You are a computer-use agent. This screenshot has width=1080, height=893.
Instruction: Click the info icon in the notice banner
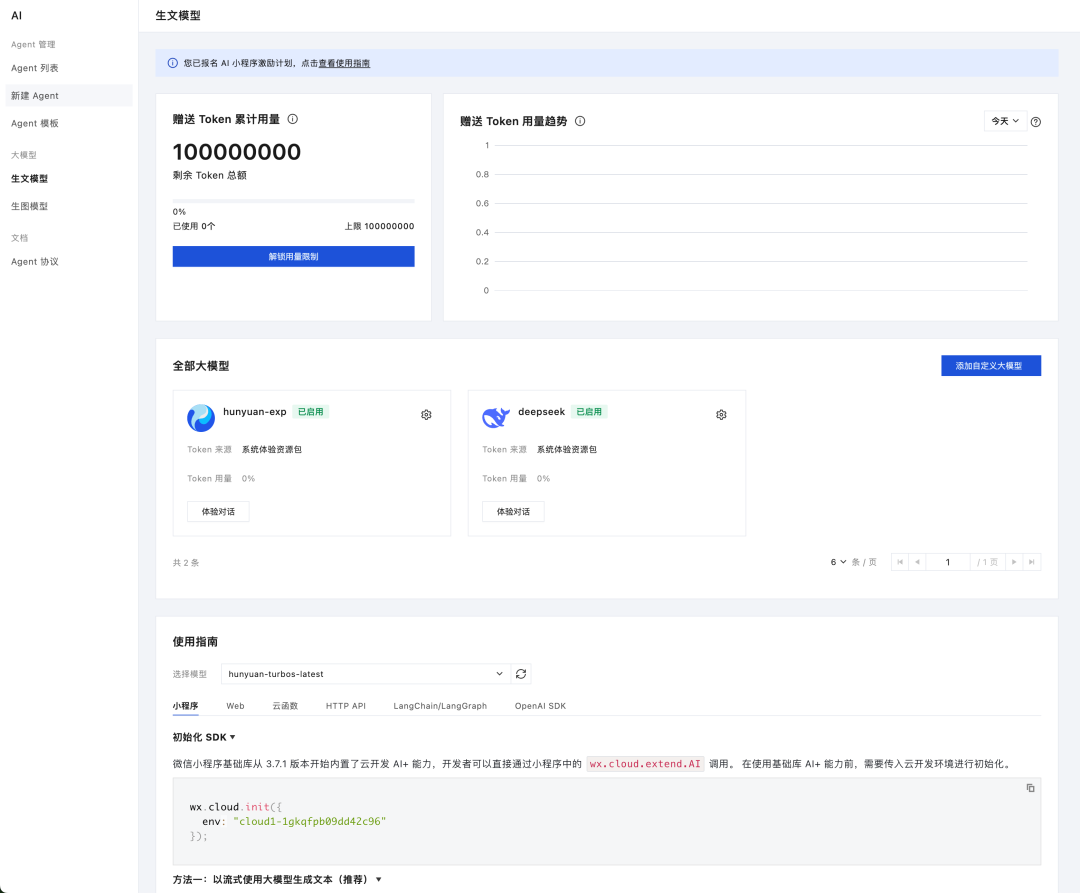tap(173, 63)
